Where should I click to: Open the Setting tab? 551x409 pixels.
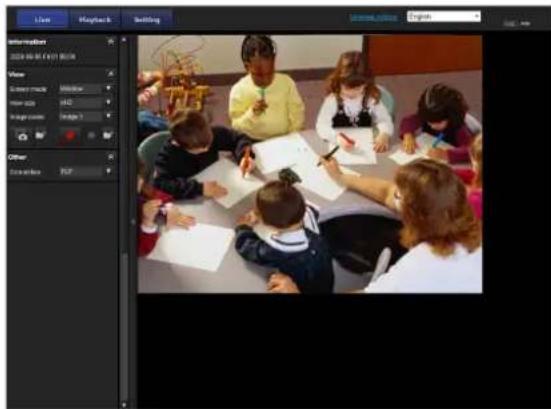click(147, 19)
